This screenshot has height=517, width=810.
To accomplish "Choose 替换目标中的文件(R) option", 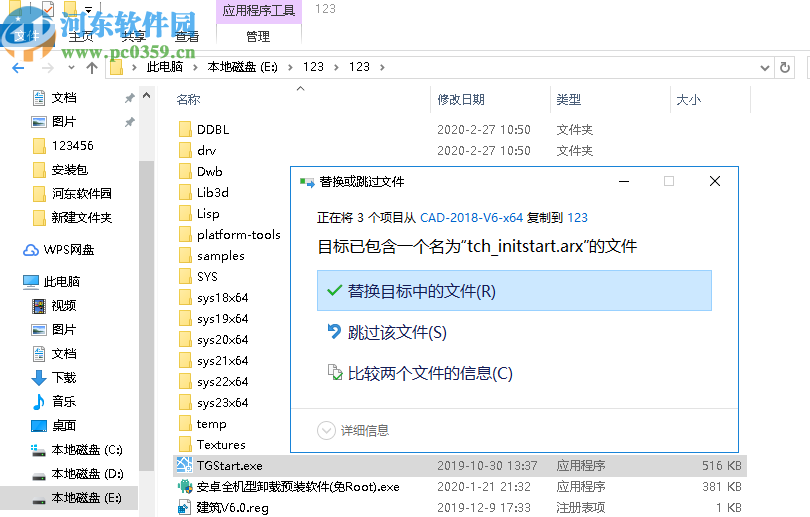I will (x=514, y=291).
